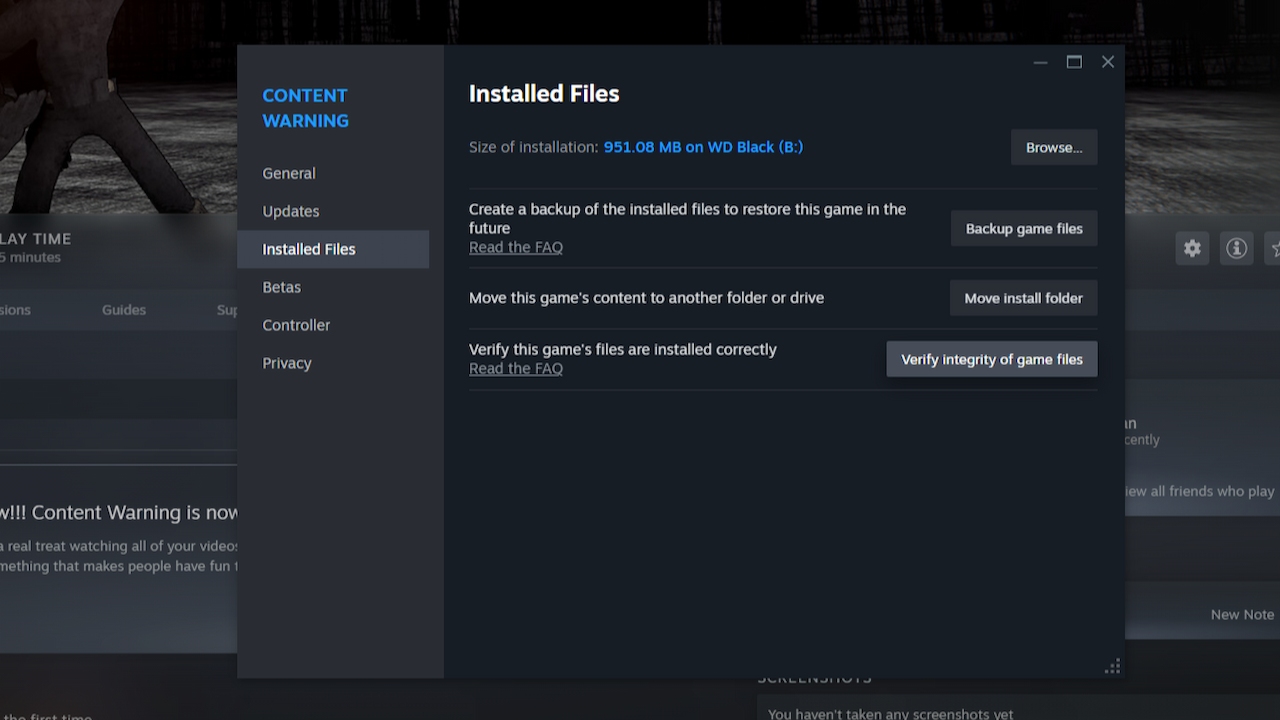Maximize the properties window
The image size is (1280, 720).
[x=1074, y=62]
